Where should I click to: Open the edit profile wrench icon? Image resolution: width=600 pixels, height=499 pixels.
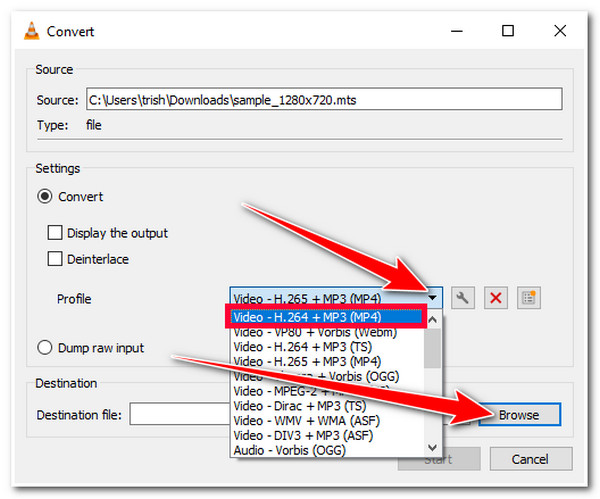pyautogui.click(x=463, y=298)
